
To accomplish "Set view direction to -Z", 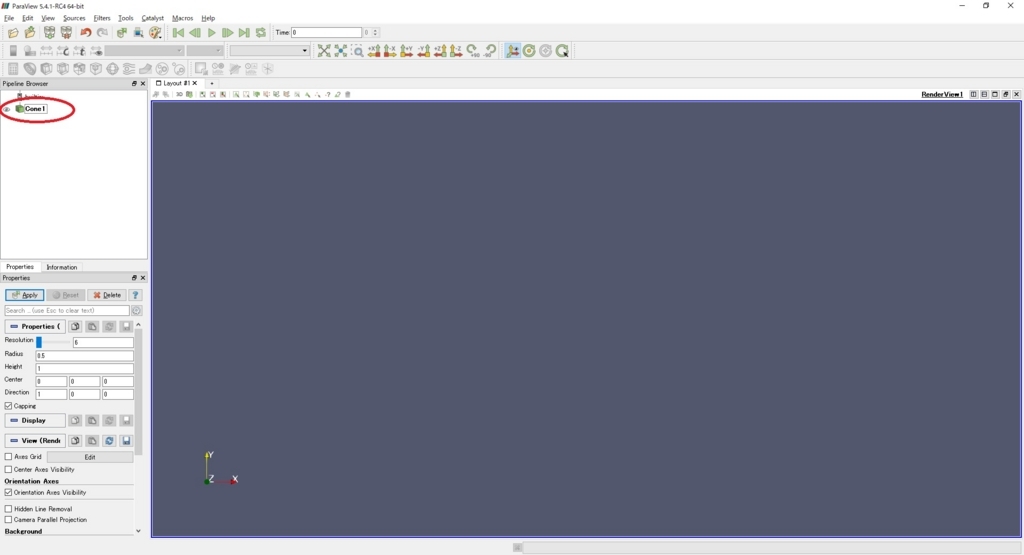I will (x=456, y=51).
